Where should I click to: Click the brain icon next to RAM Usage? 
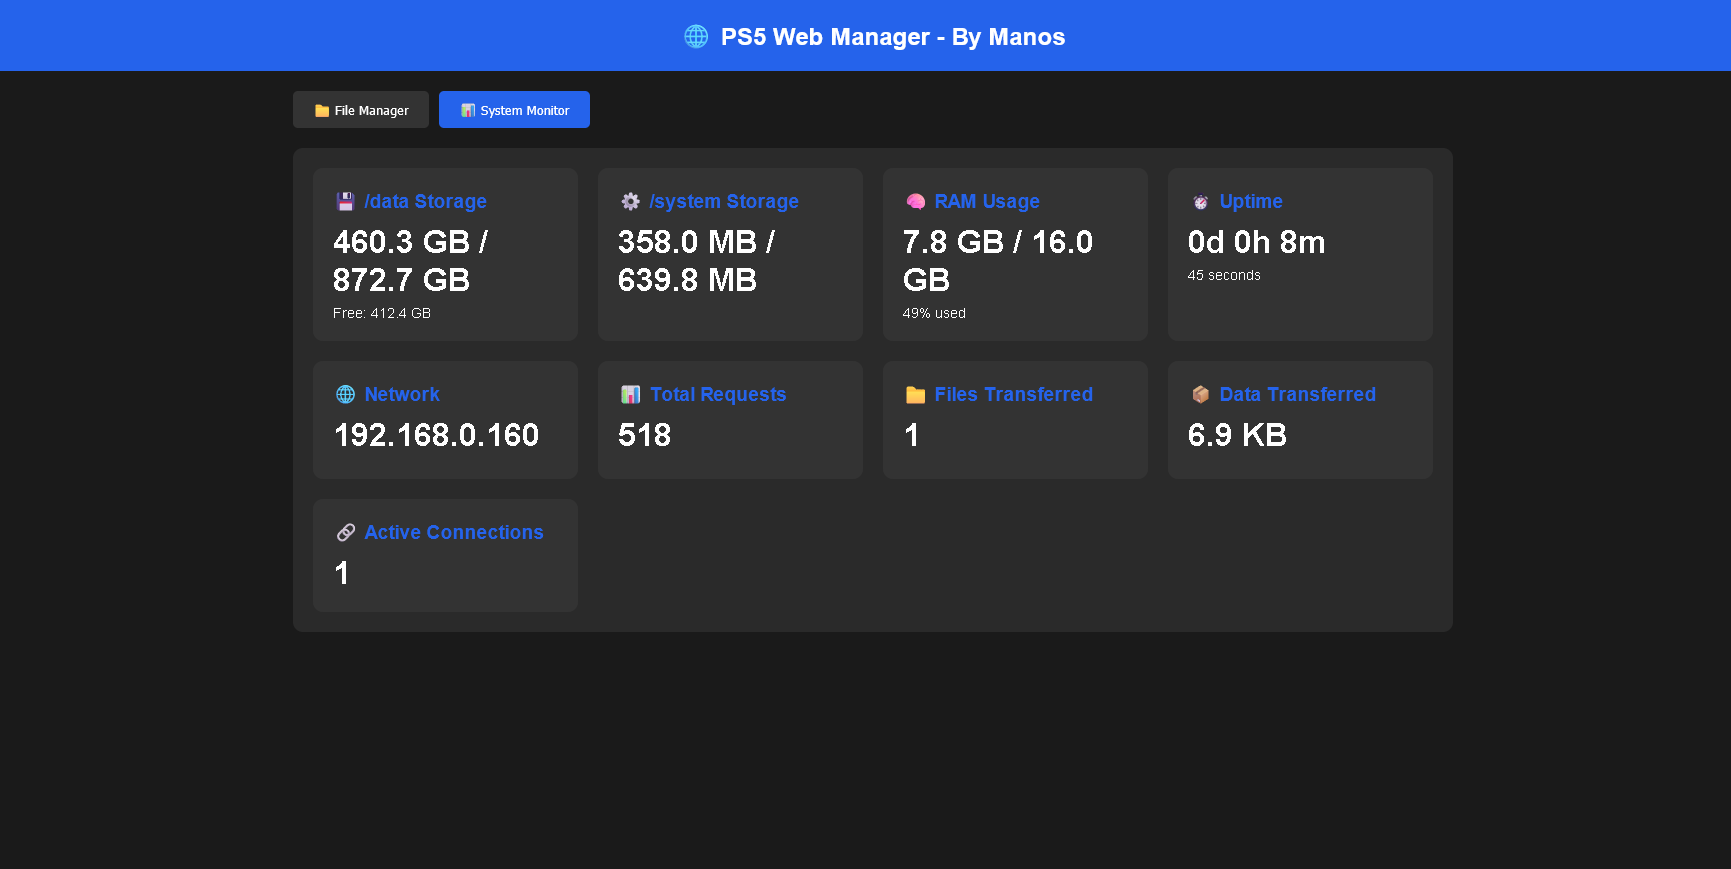click(x=916, y=202)
